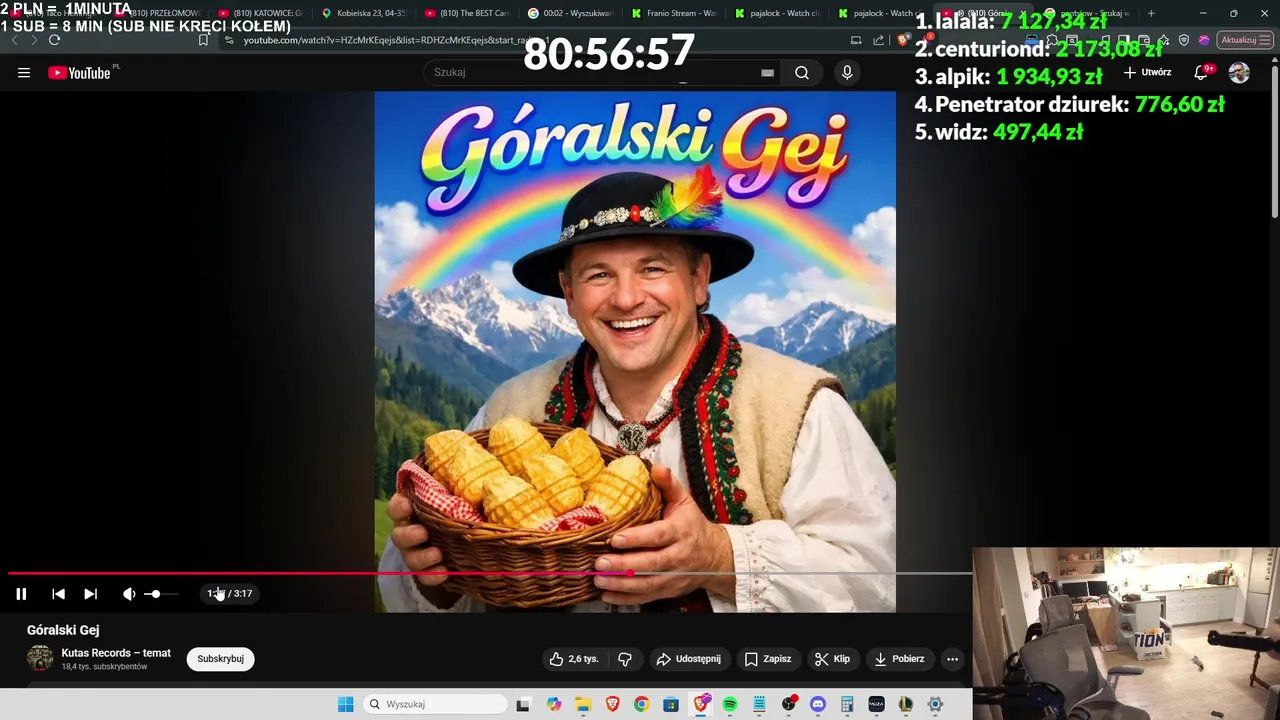Switch to the Kobielska 23 maps tab
1280x720 pixels.
[364, 13]
